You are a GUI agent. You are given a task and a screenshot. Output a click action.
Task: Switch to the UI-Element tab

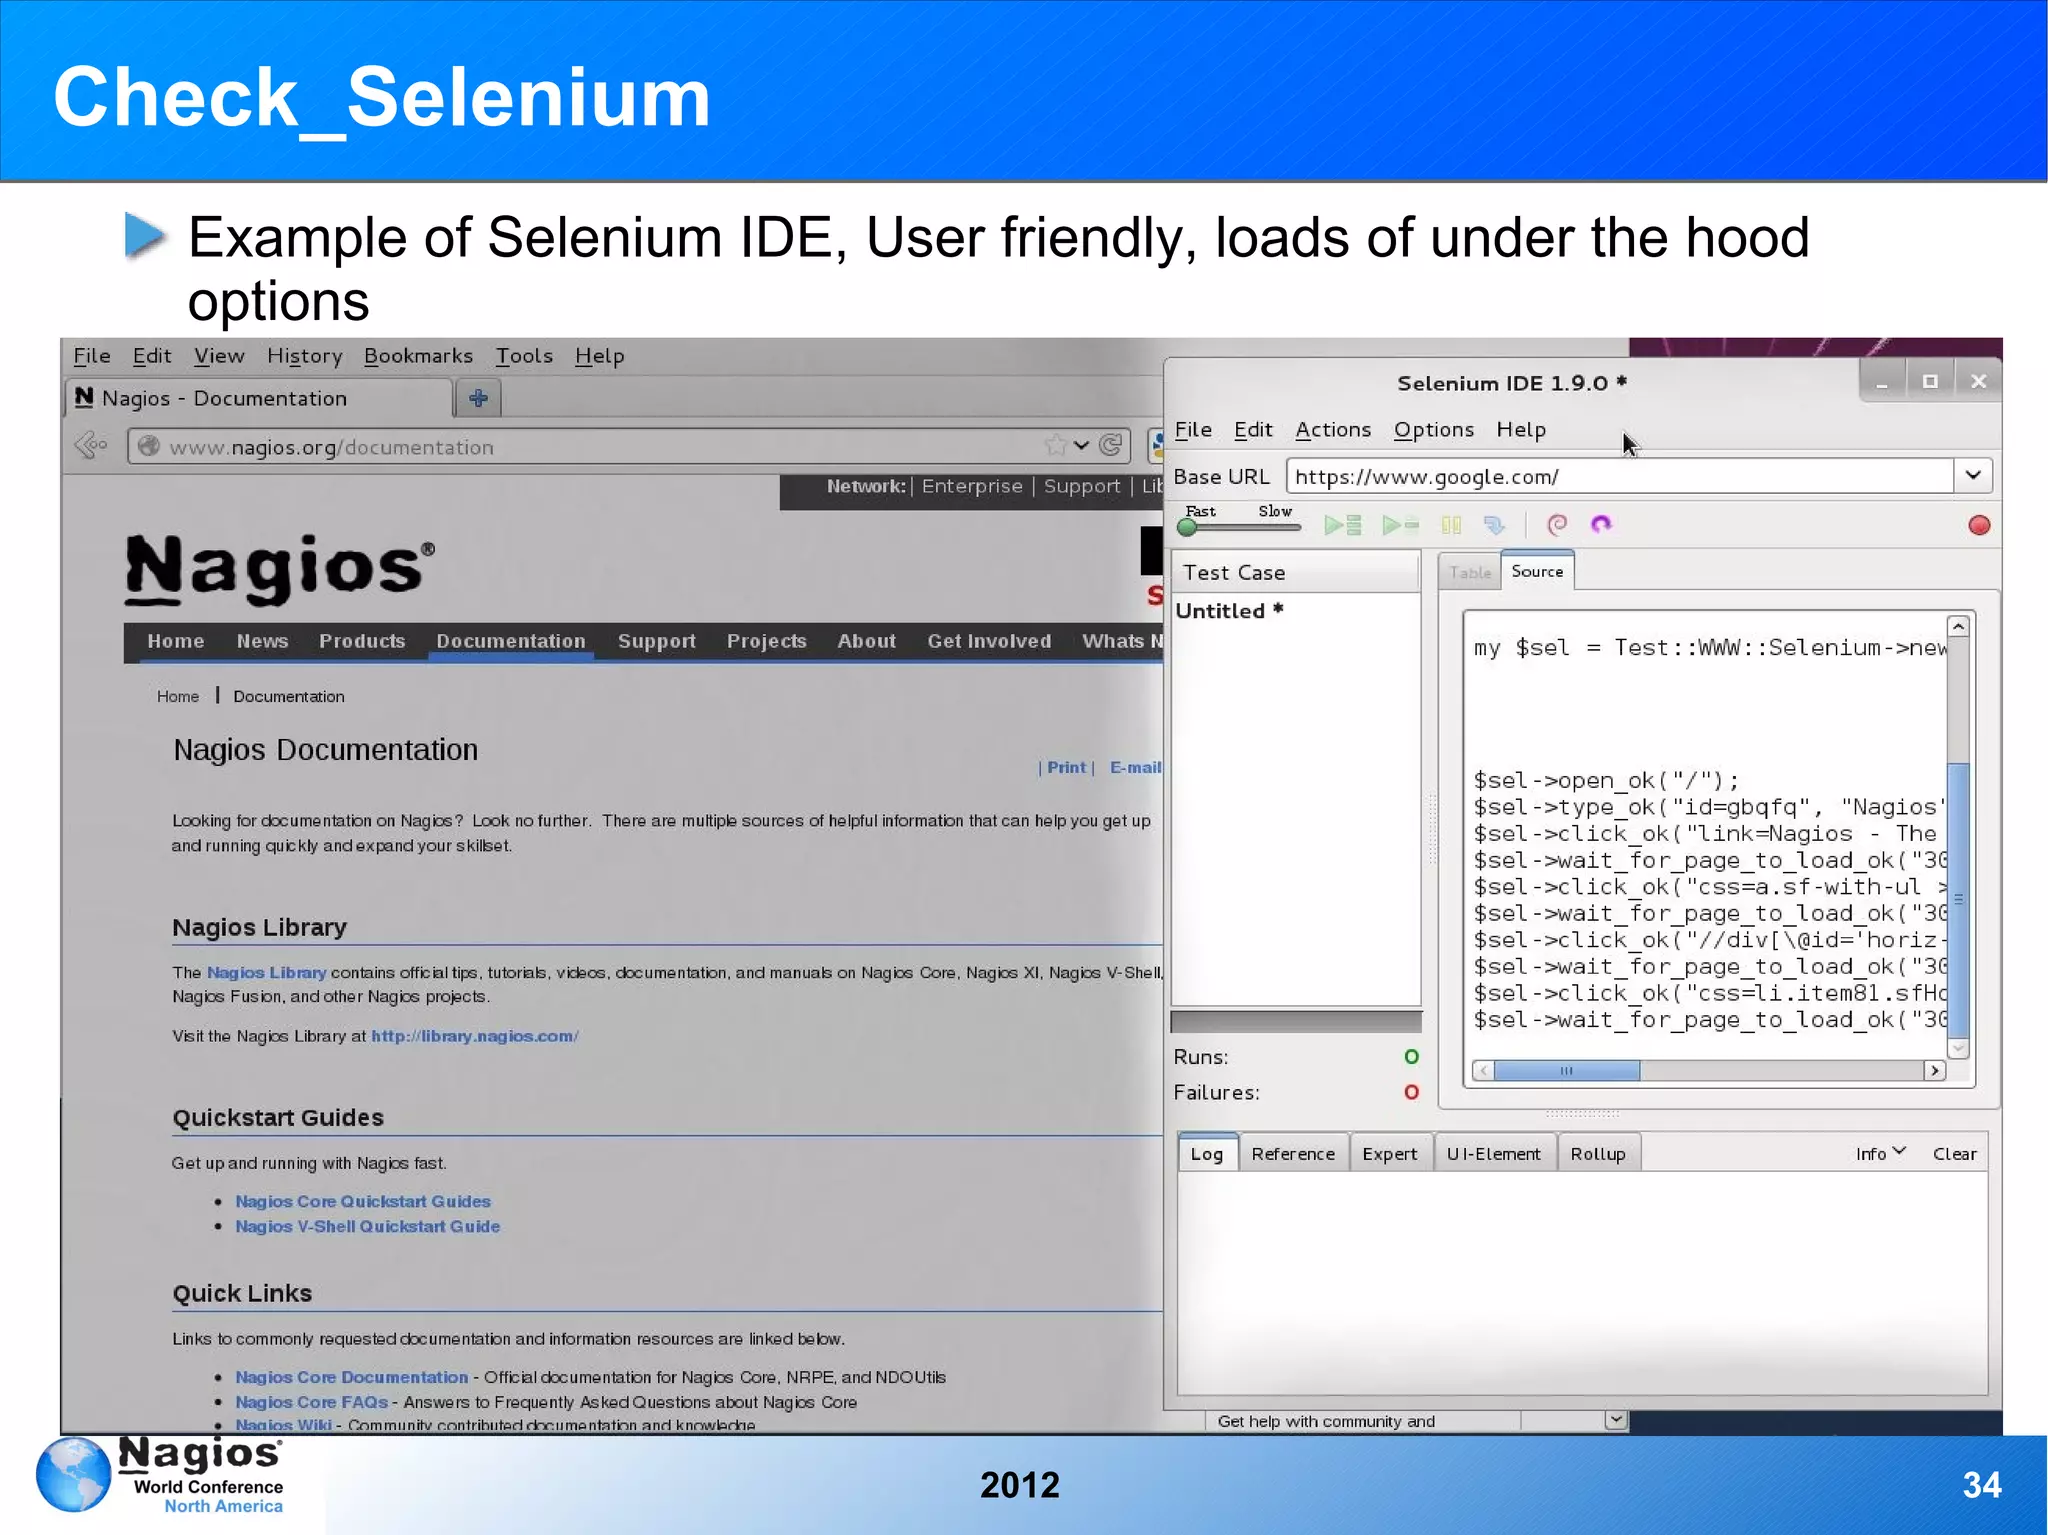[x=1494, y=1153]
